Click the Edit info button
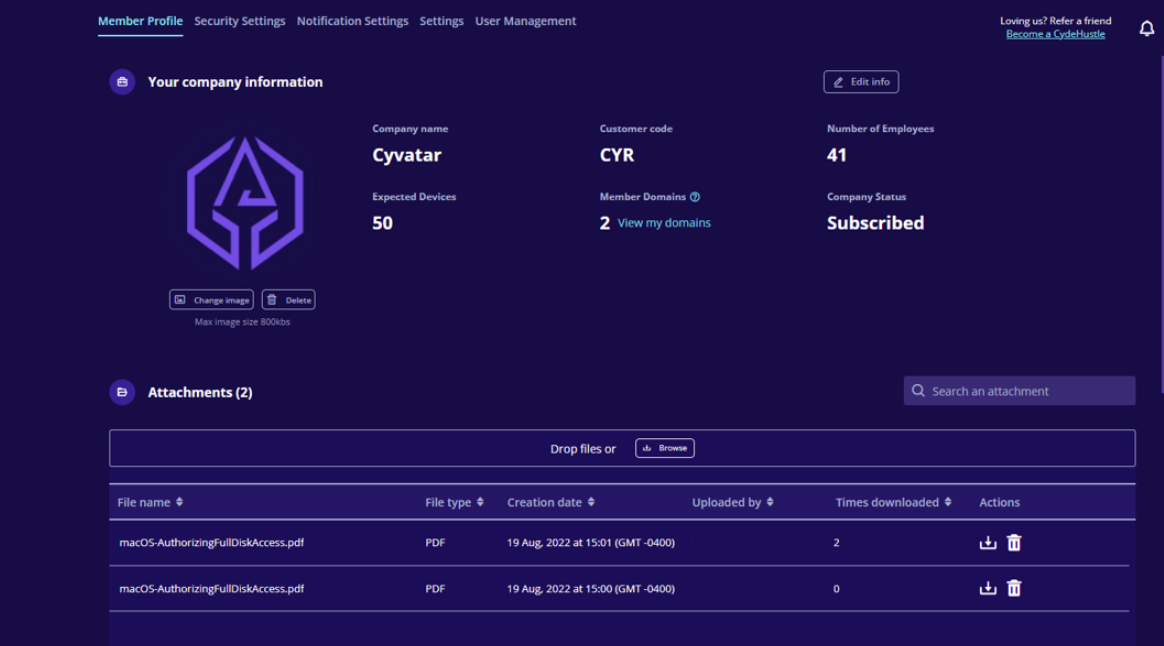 point(860,81)
